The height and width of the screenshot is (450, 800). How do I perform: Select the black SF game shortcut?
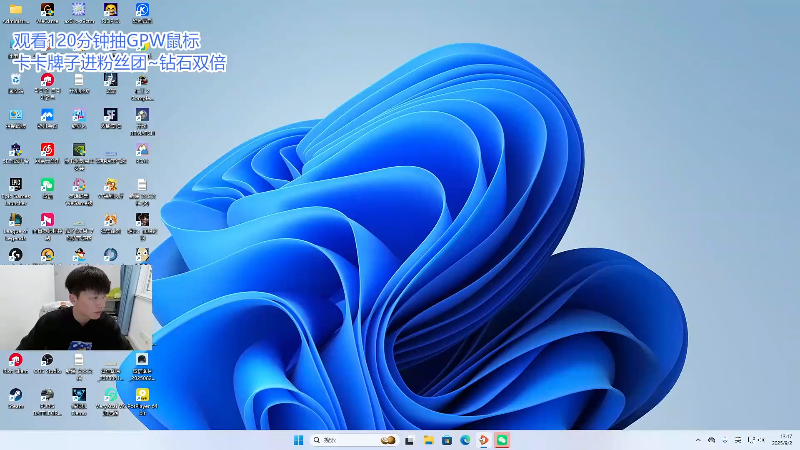(110, 115)
